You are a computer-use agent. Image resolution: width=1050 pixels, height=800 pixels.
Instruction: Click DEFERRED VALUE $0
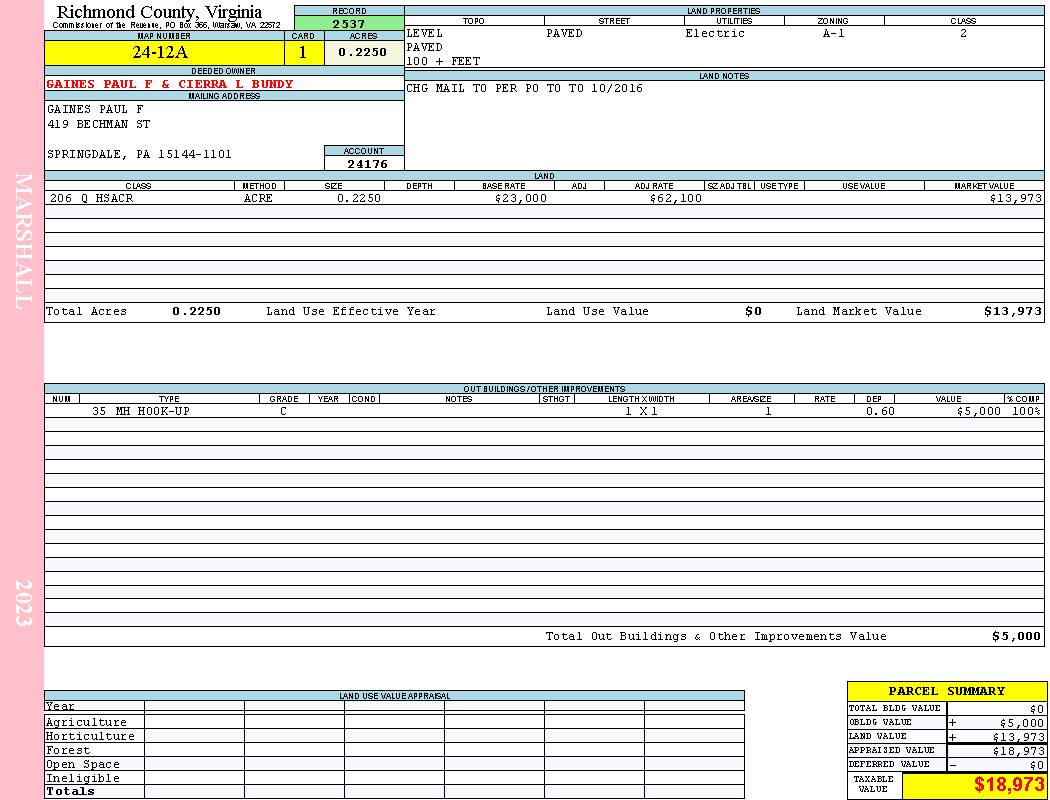[x=1037, y=765]
